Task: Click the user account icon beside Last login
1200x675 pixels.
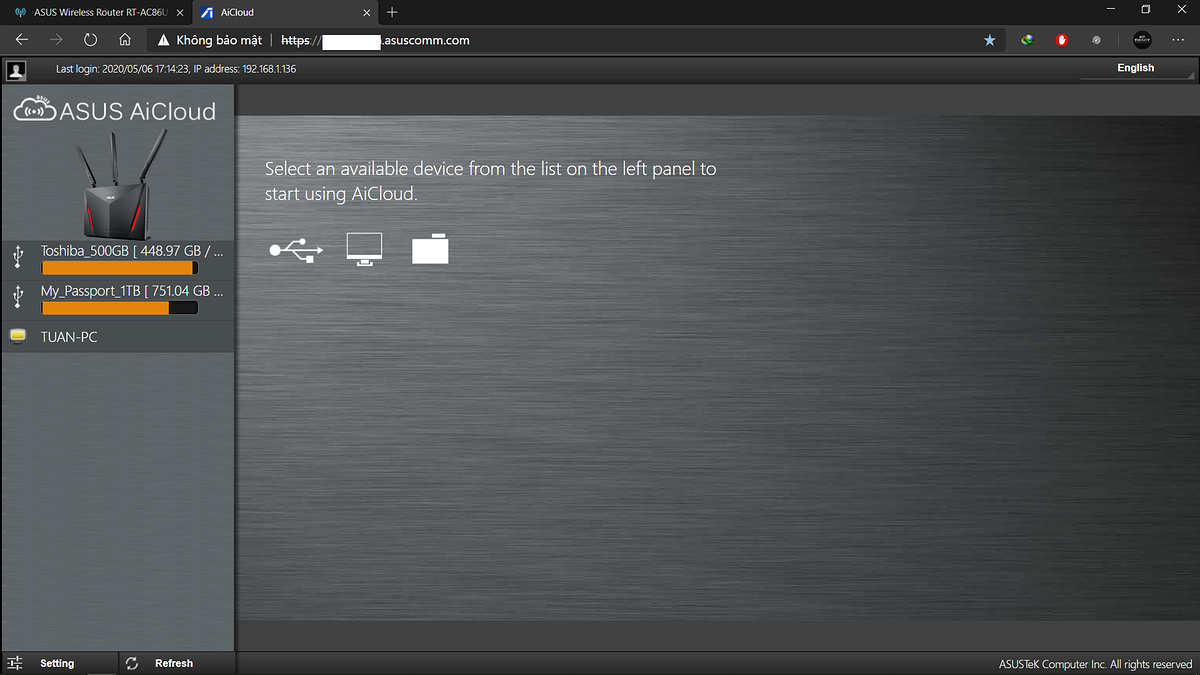Action: click(16, 70)
